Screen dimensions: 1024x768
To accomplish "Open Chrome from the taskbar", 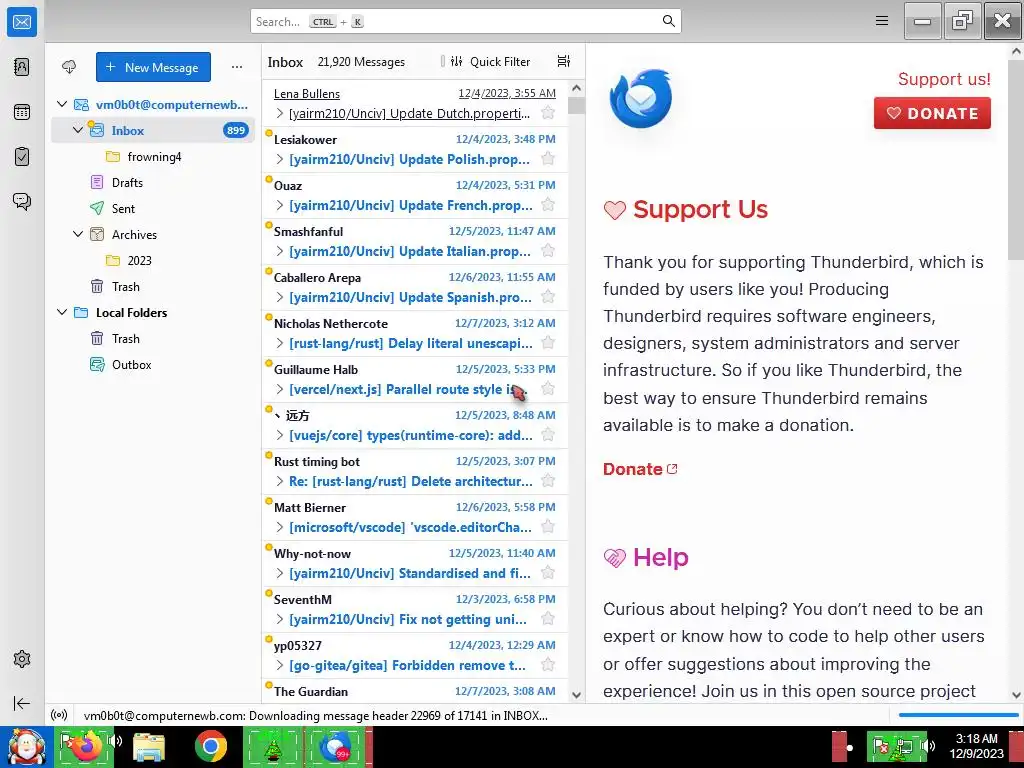I will 210,746.
